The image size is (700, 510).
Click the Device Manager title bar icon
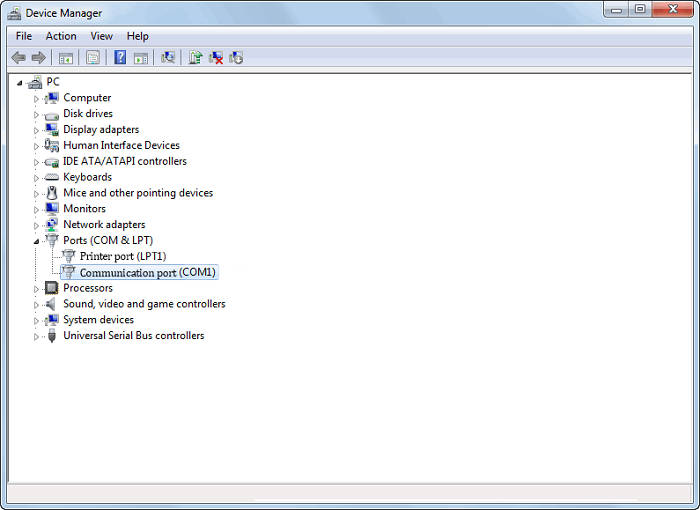(x=14, y=13)
